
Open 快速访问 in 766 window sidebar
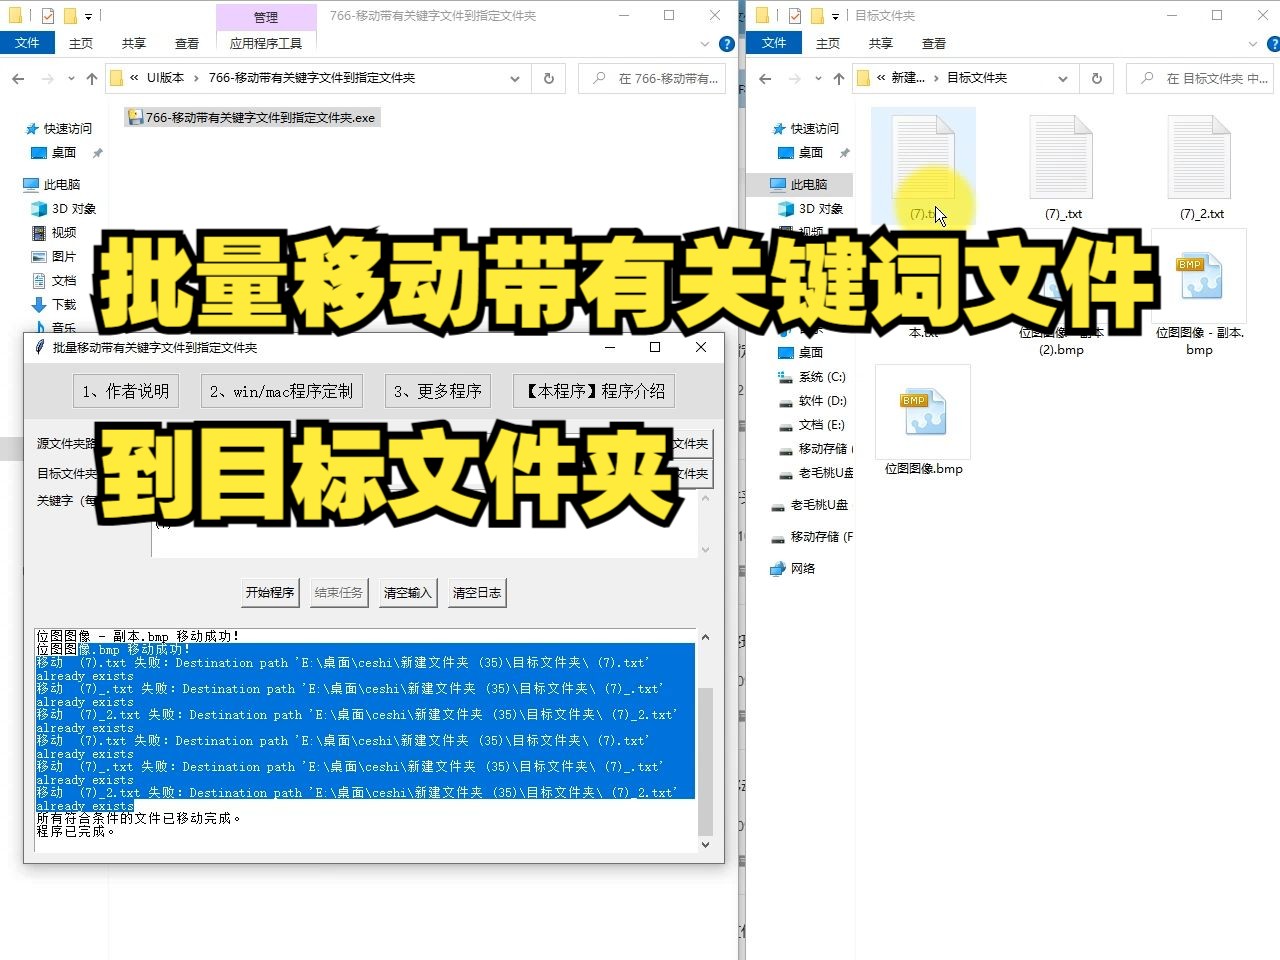[59, 128]
